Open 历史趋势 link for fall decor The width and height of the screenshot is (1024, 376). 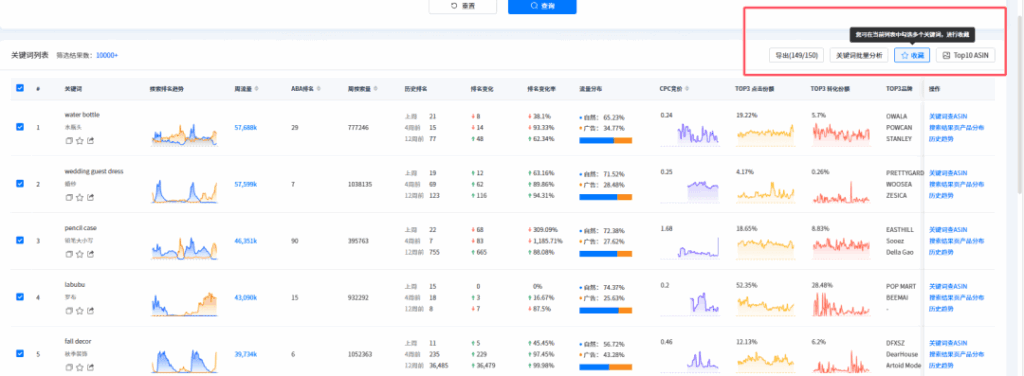940,366
